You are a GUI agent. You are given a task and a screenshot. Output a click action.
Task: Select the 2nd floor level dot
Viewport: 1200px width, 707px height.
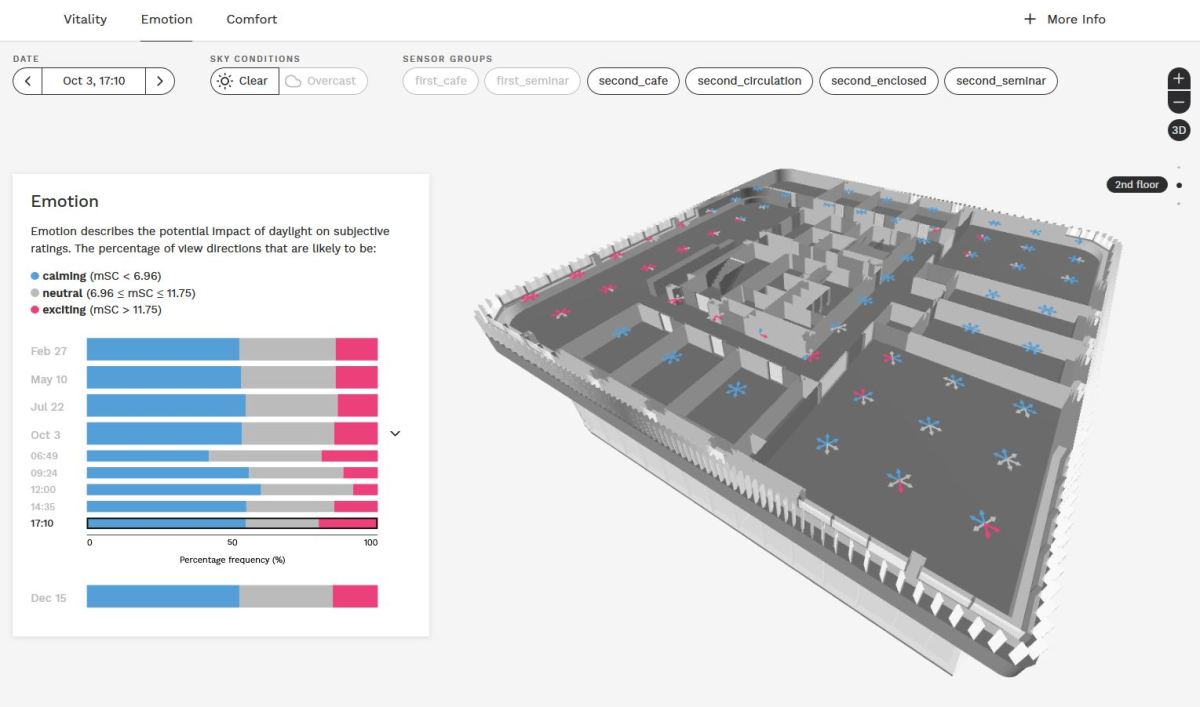pyautogui.click(x=1178, y=184)
